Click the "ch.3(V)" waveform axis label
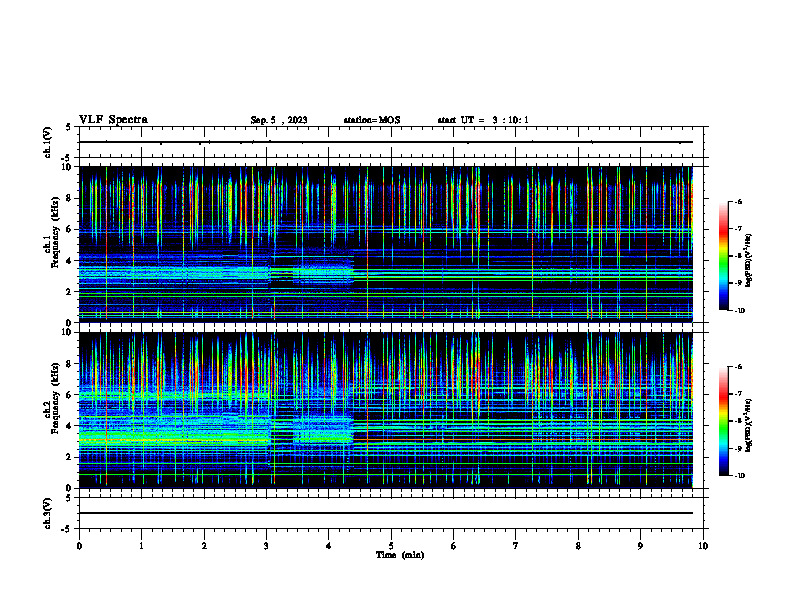The height and width of the screenshot is (612, 792). coord(48,513)
